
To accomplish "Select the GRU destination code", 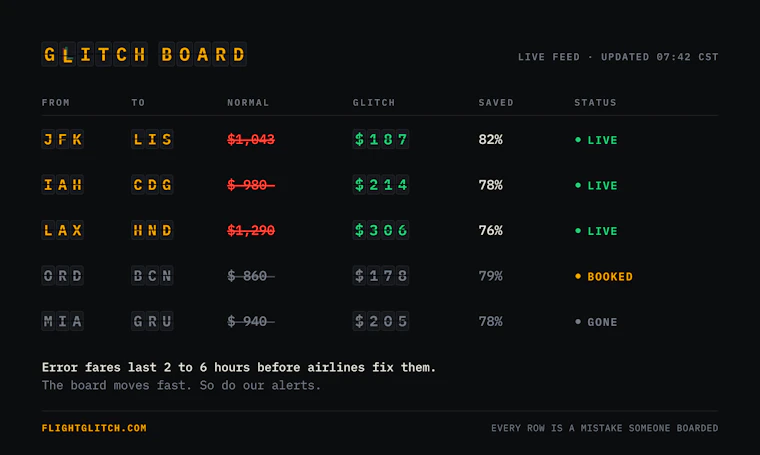I will point(152,321).
